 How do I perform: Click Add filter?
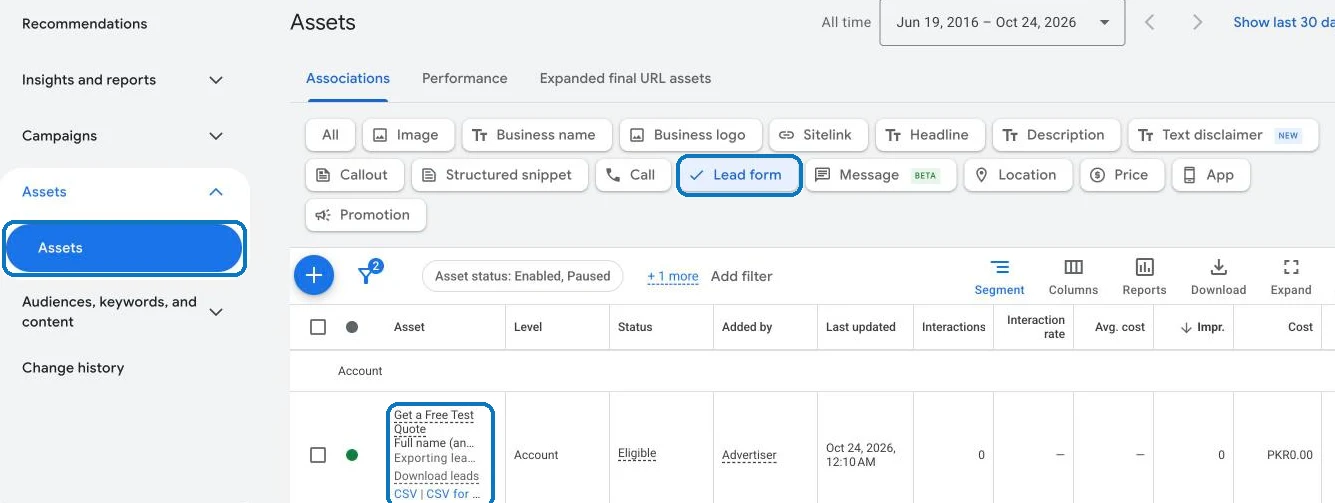pyautogui.click(x=742, y=276)
